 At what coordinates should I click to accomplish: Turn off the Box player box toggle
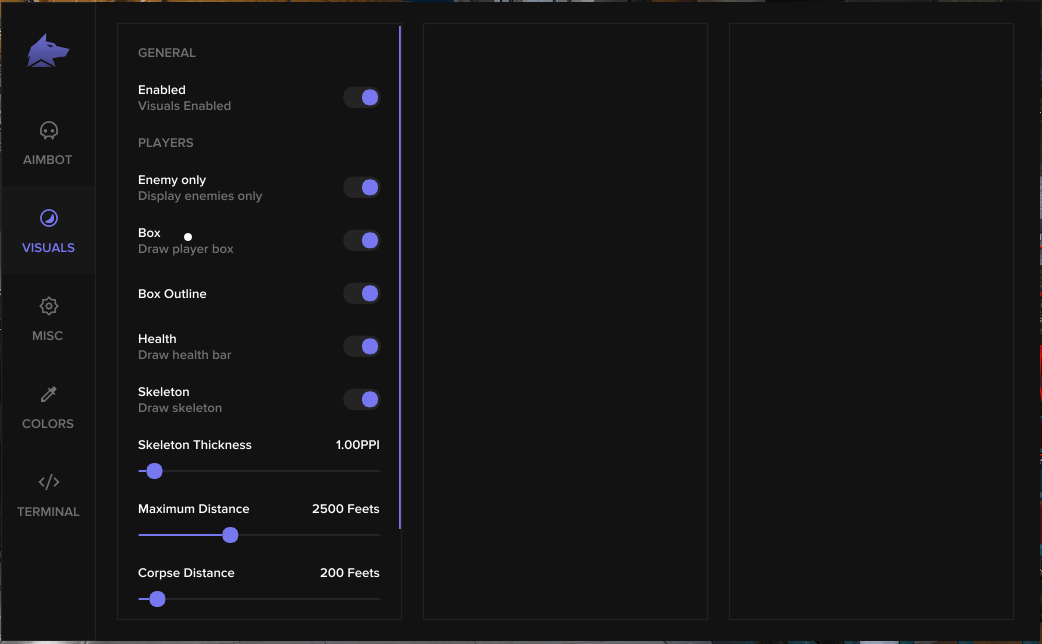[361, 240]
